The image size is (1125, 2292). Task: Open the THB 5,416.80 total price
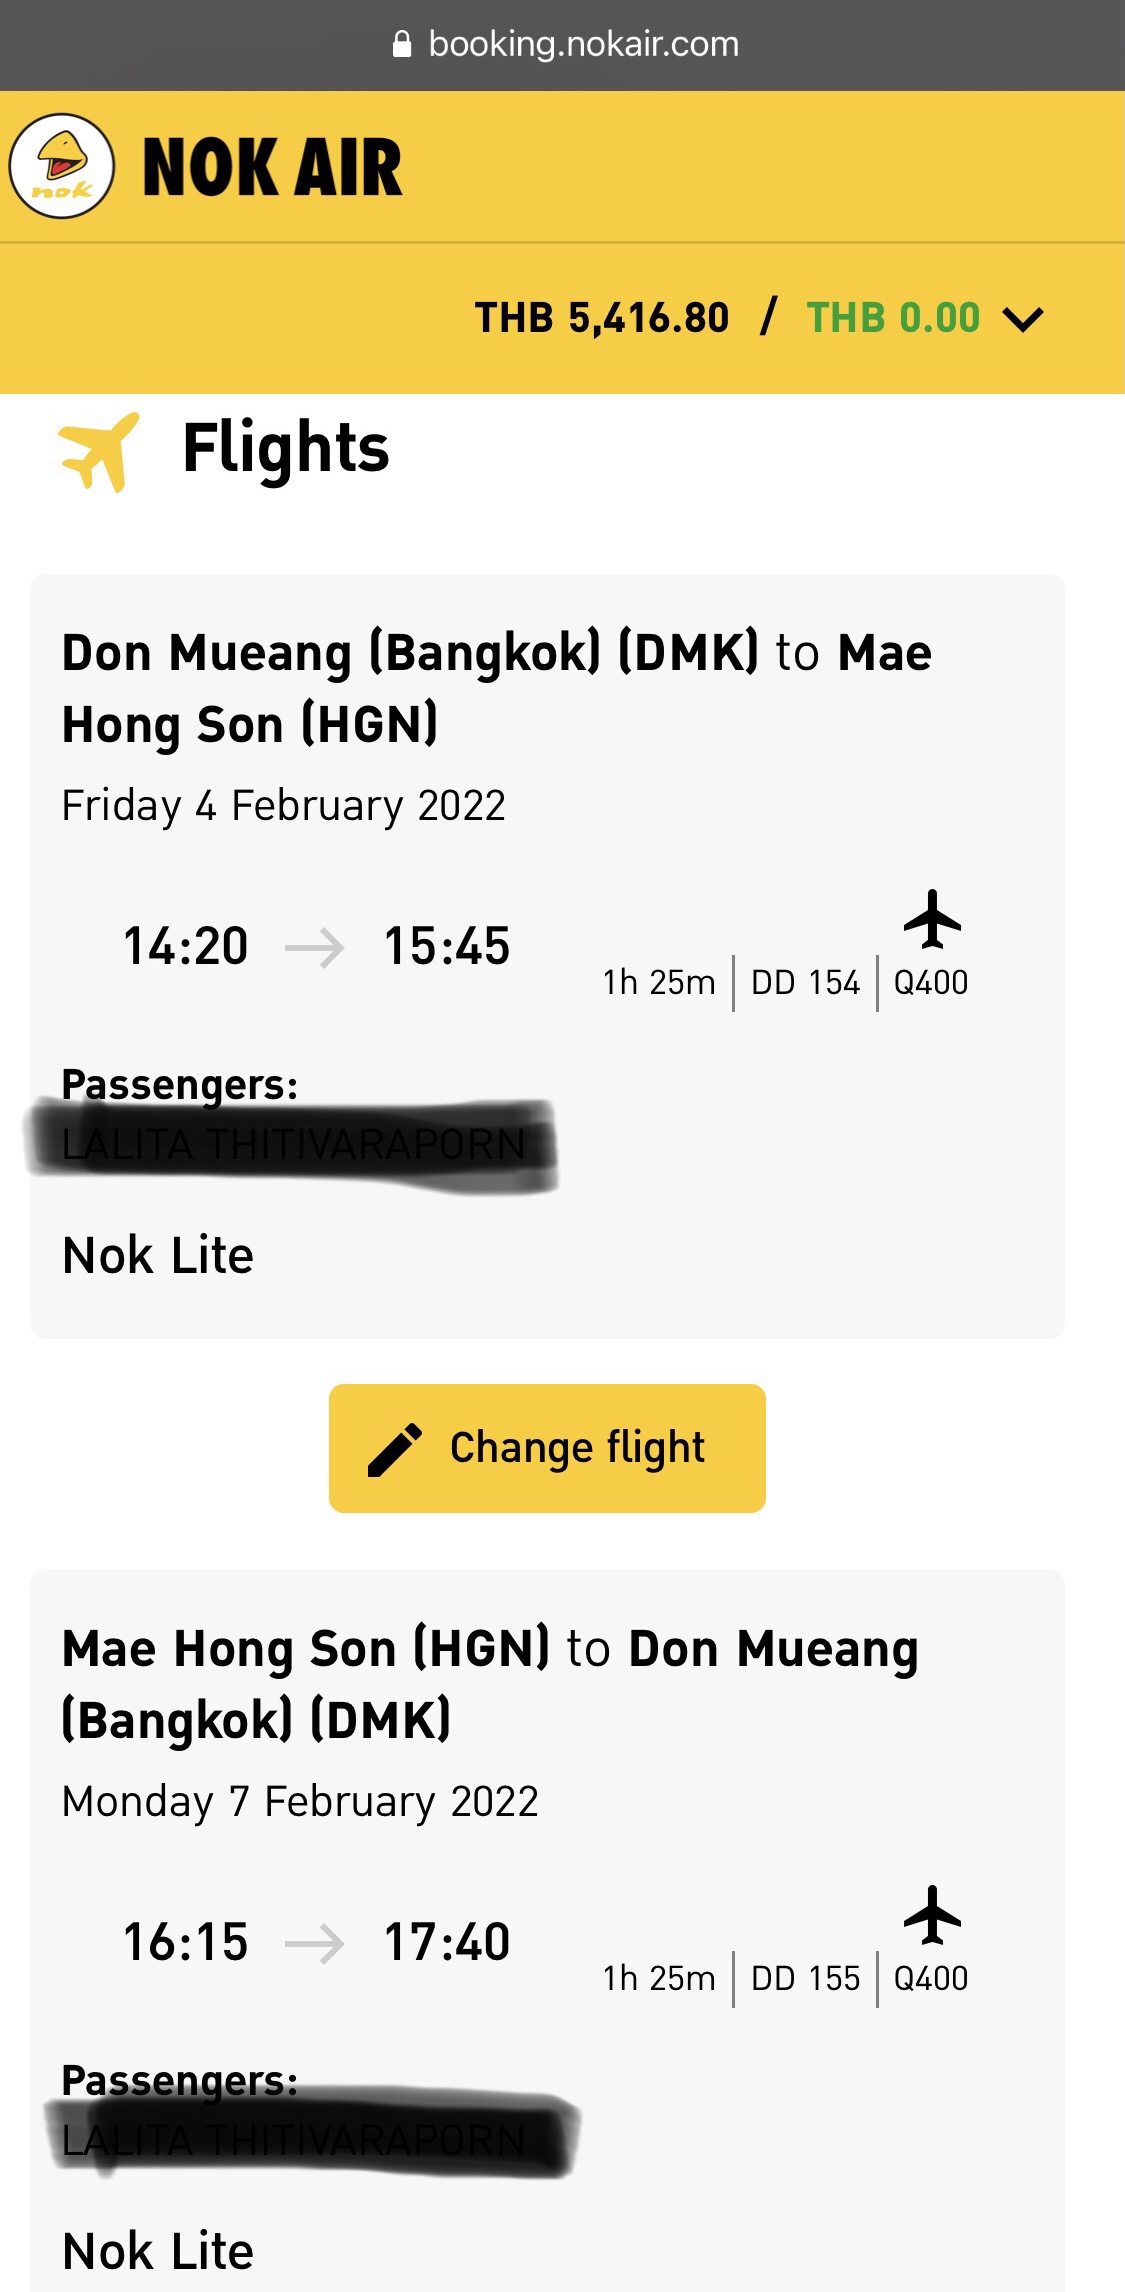602,318
